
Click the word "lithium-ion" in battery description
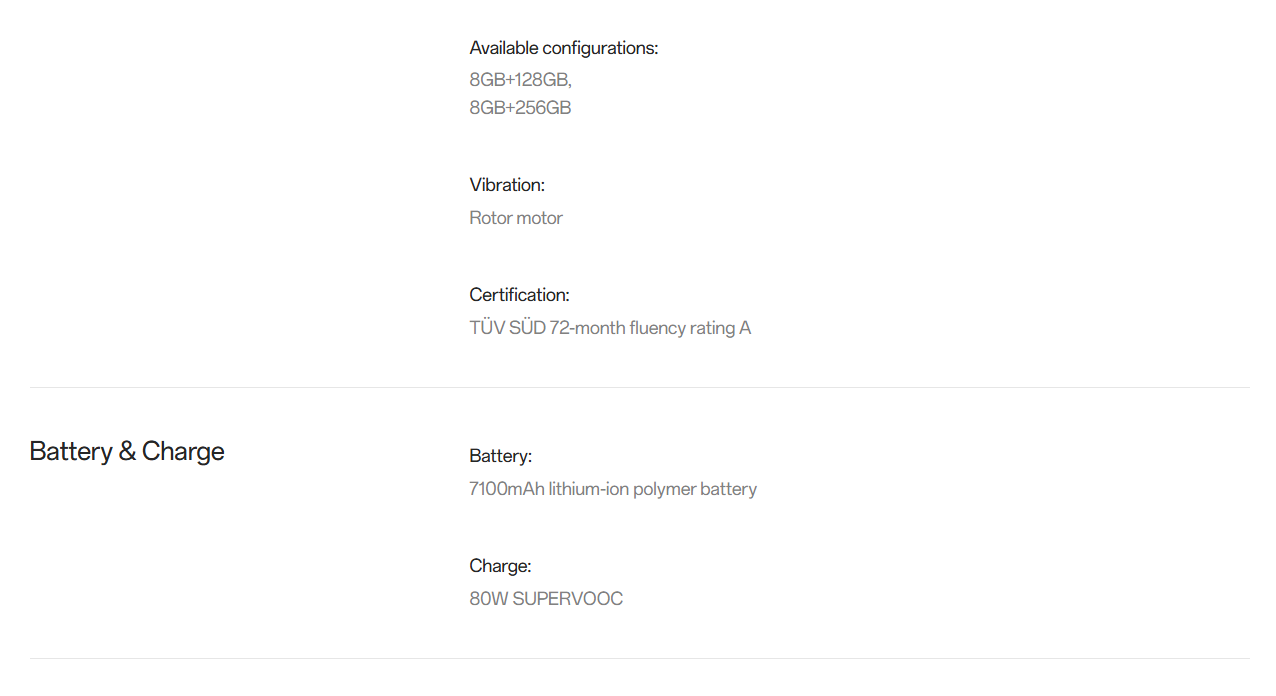tap(588, 489)
